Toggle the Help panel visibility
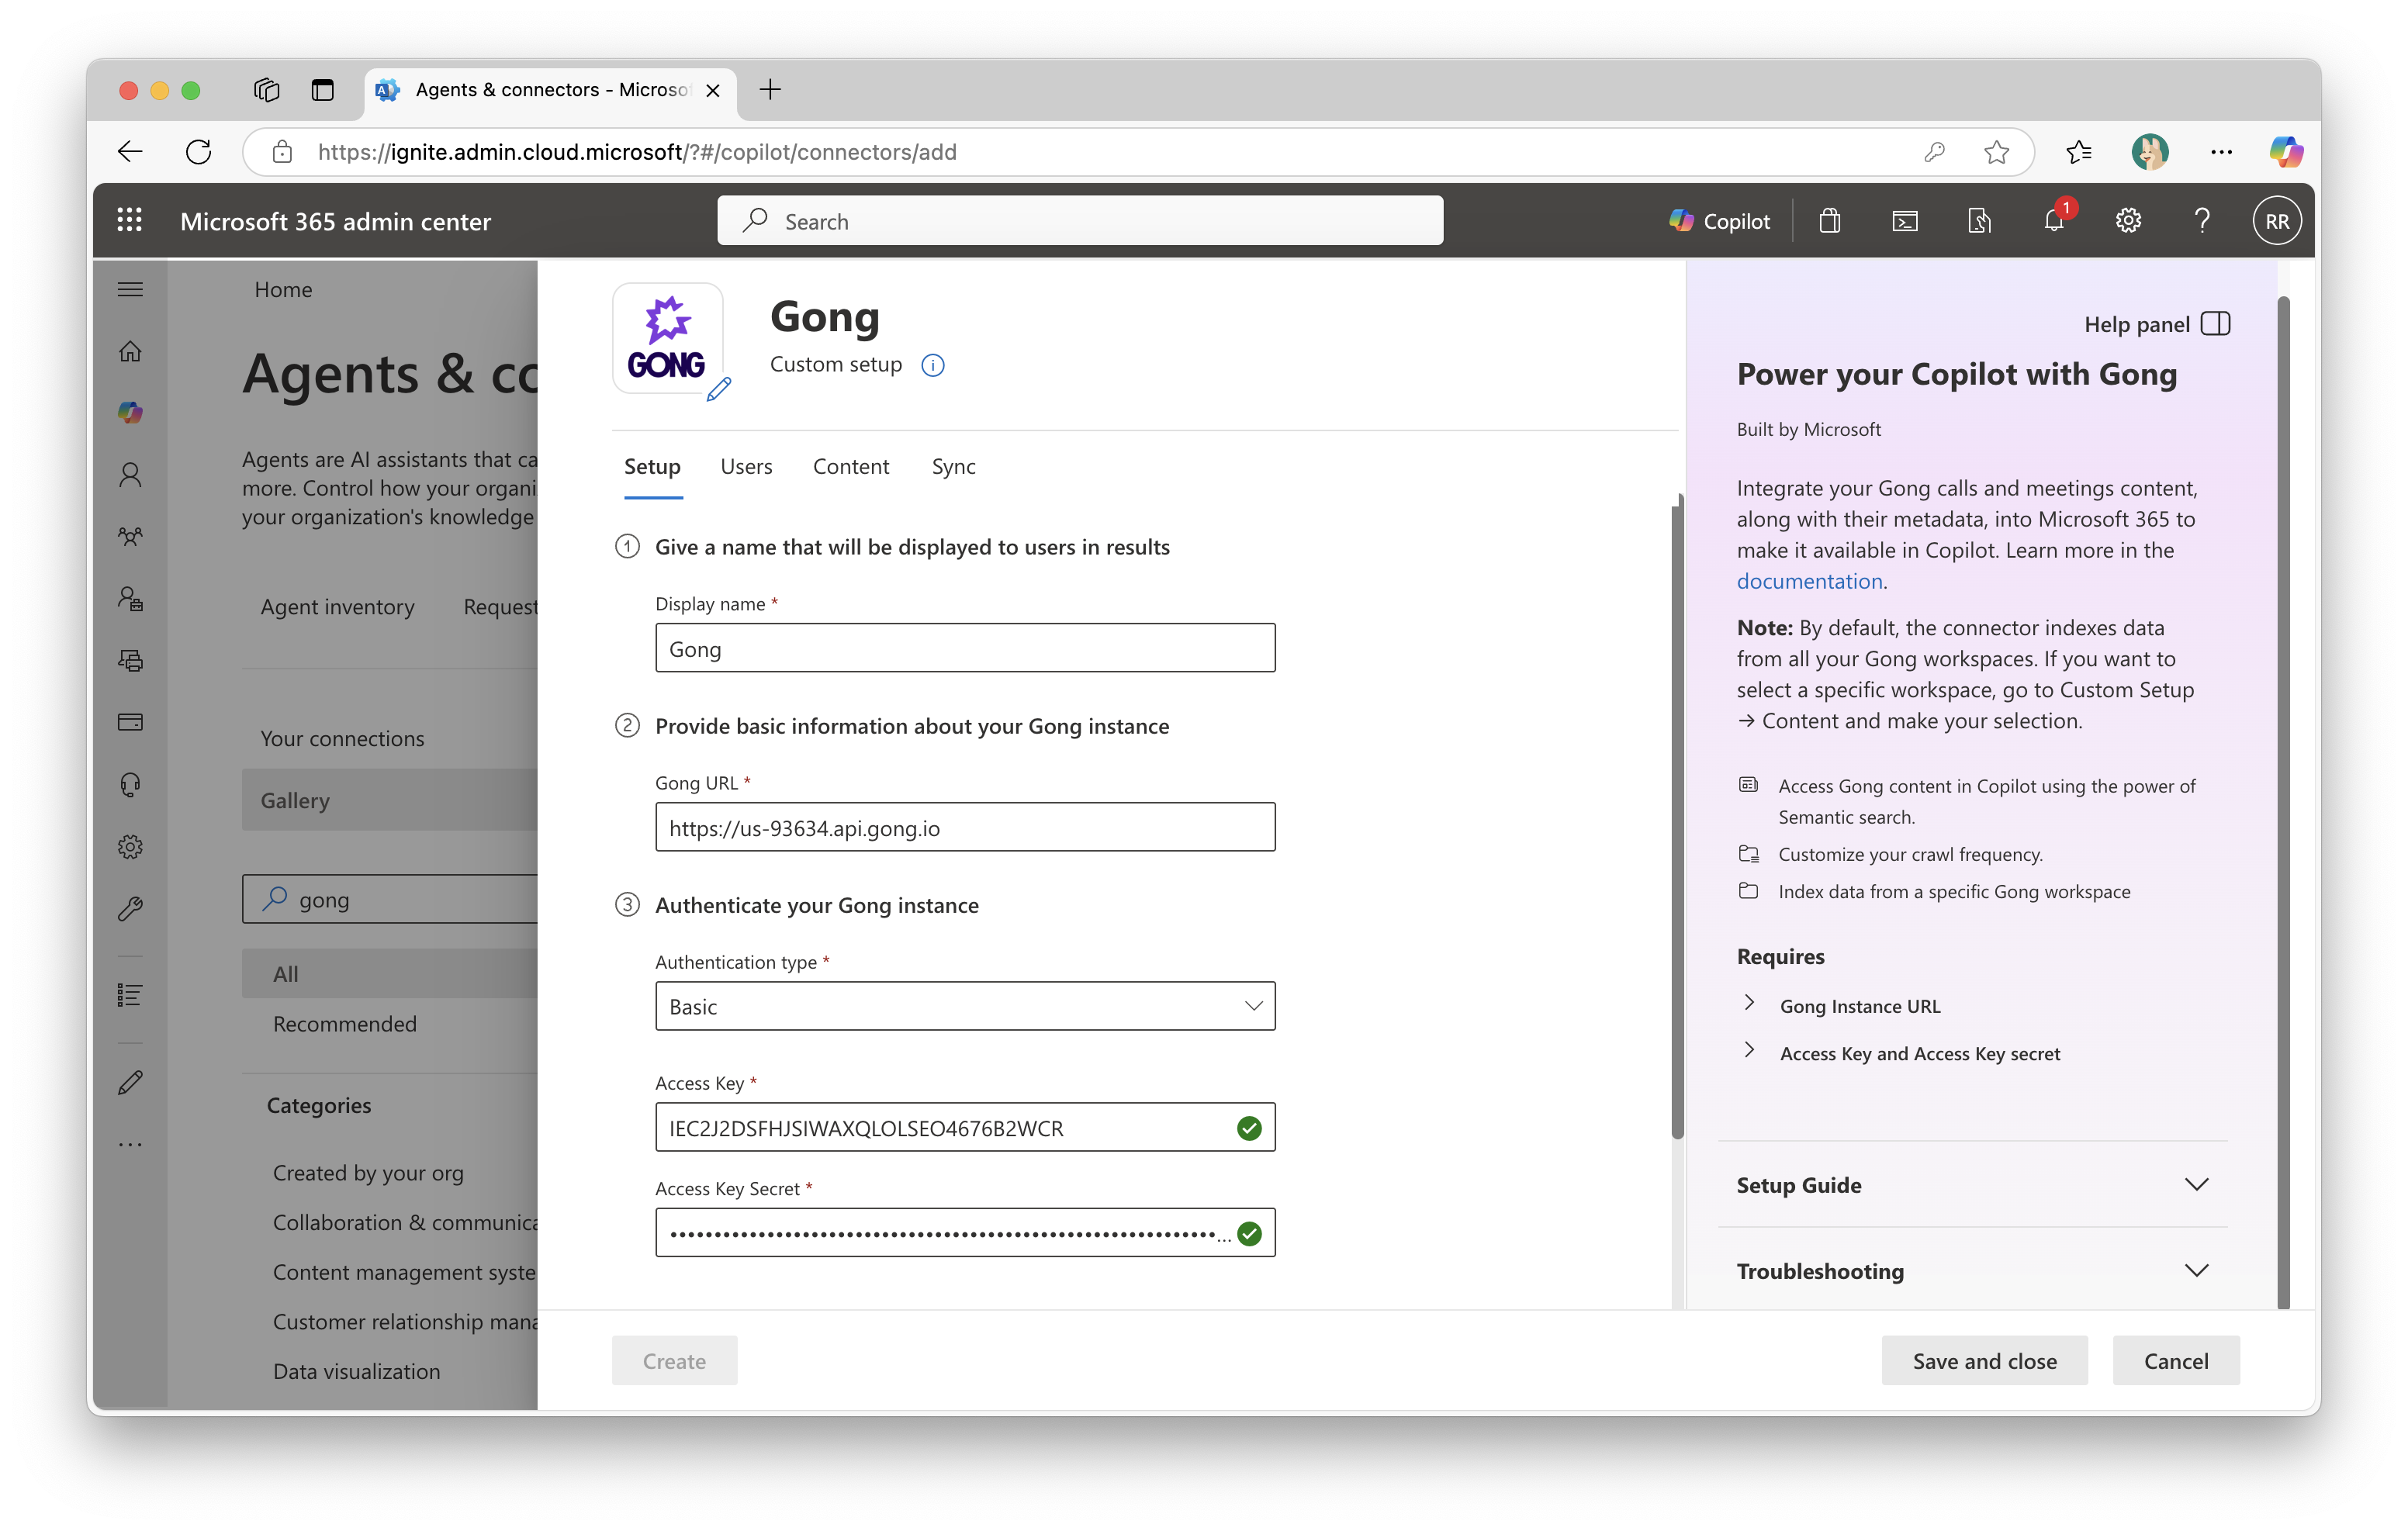This screenshot has height=1531, width=2408. (2157, 324)
